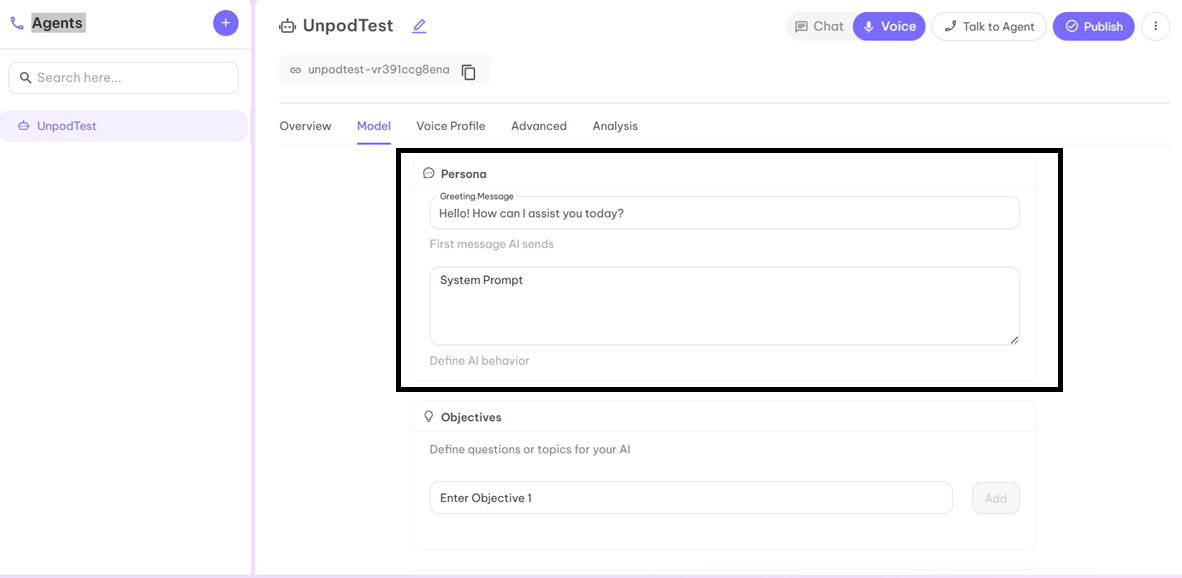Switch the agent mode to Chat

tap(821, 26)
